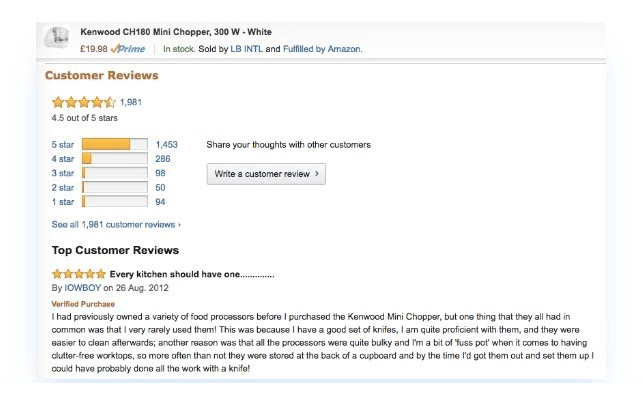Click the five-star icons on IOWBOY's review
The image size is (643, 400).
(78, 273)
